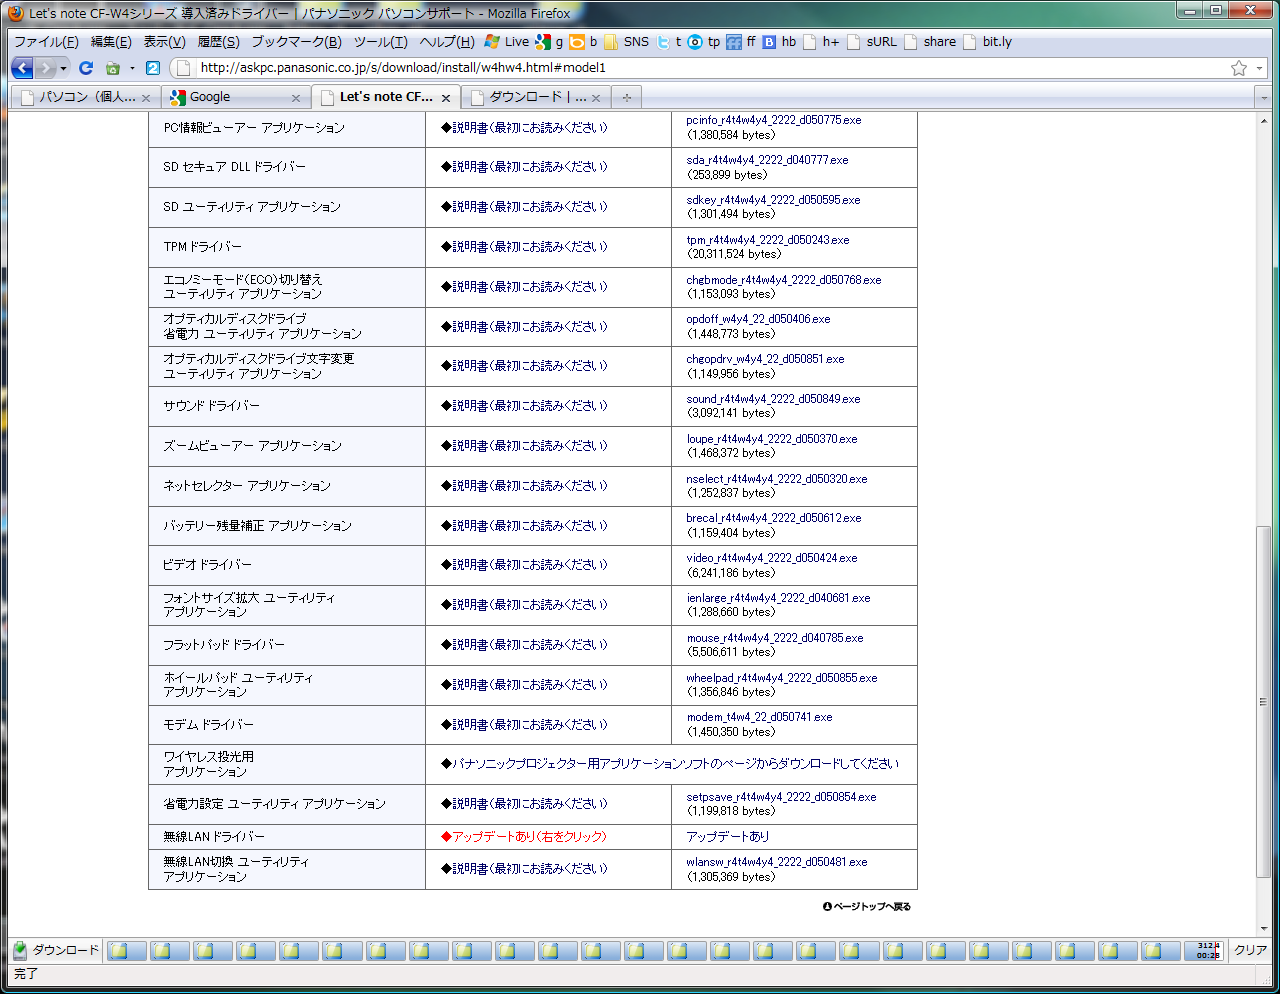Click ページトップへ戻る link
1280x994 pixels.
[867, 907]
